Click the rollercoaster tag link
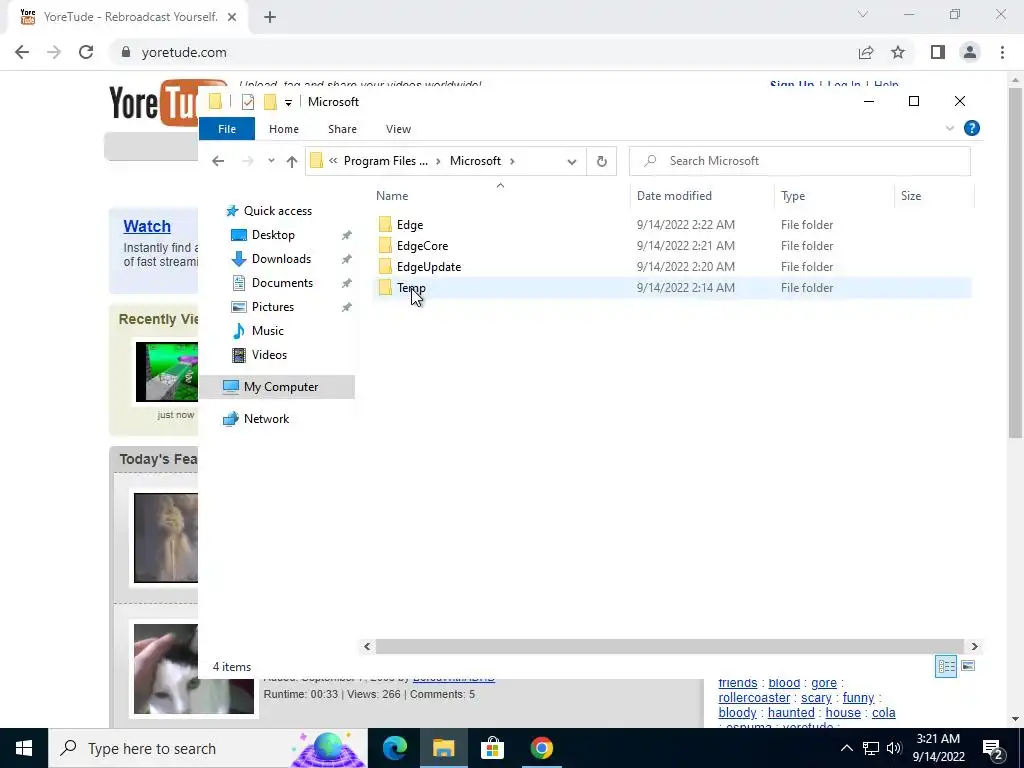Viewport: 1024px width, 768px height. 754,698
